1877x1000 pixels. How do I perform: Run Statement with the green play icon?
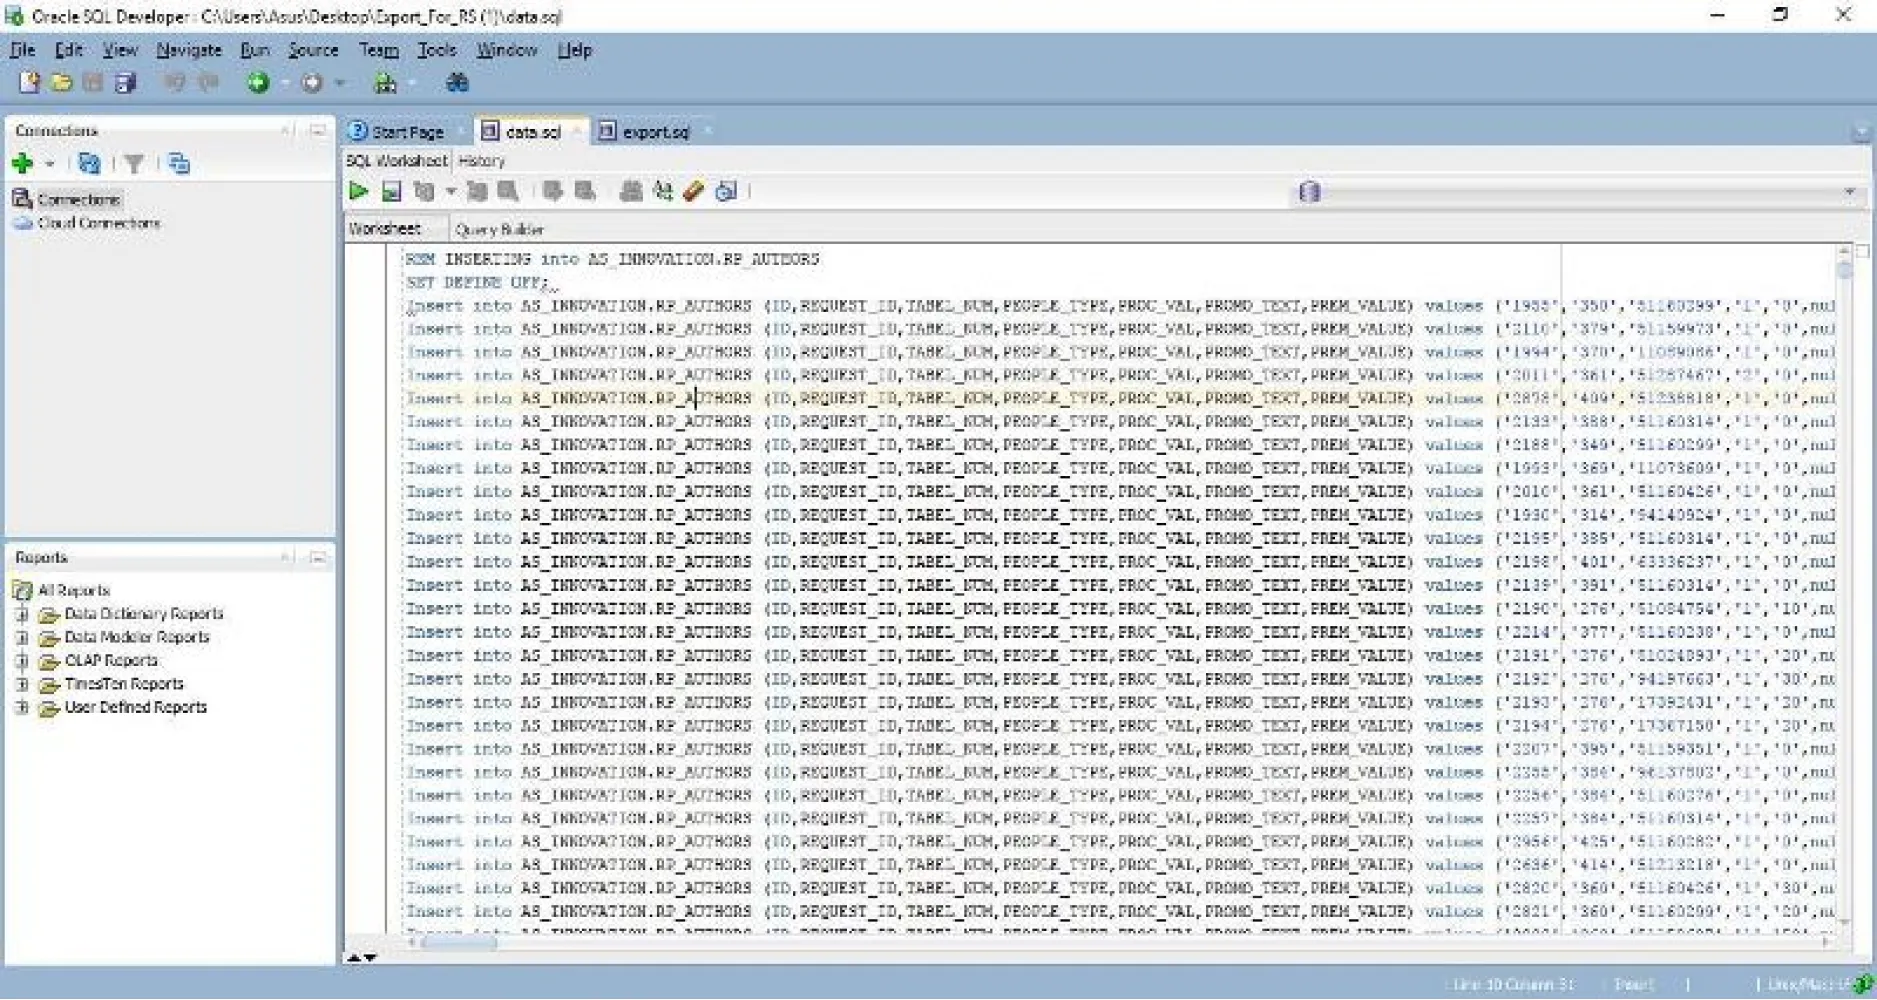[x=358, y=191]
